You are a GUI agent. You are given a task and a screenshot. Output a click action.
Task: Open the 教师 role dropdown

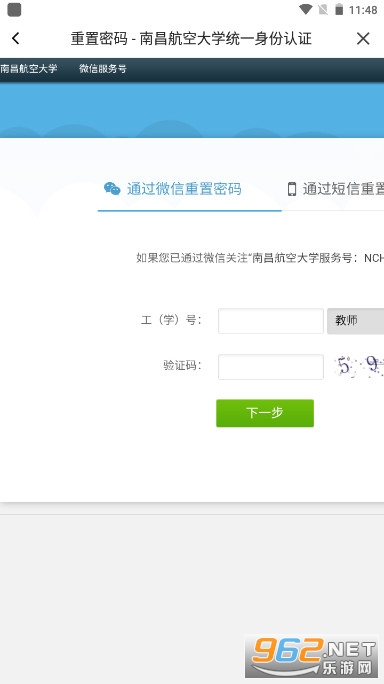pos(355,321)
